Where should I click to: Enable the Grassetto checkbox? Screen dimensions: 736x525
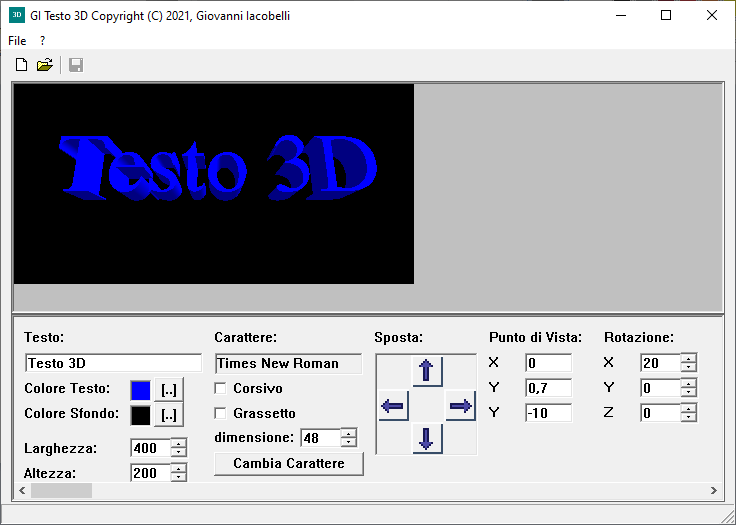tap(220, 413)
